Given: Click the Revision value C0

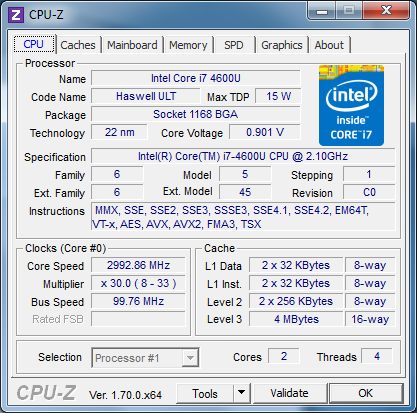Looking at the screenshot, I should pos(369,192).
